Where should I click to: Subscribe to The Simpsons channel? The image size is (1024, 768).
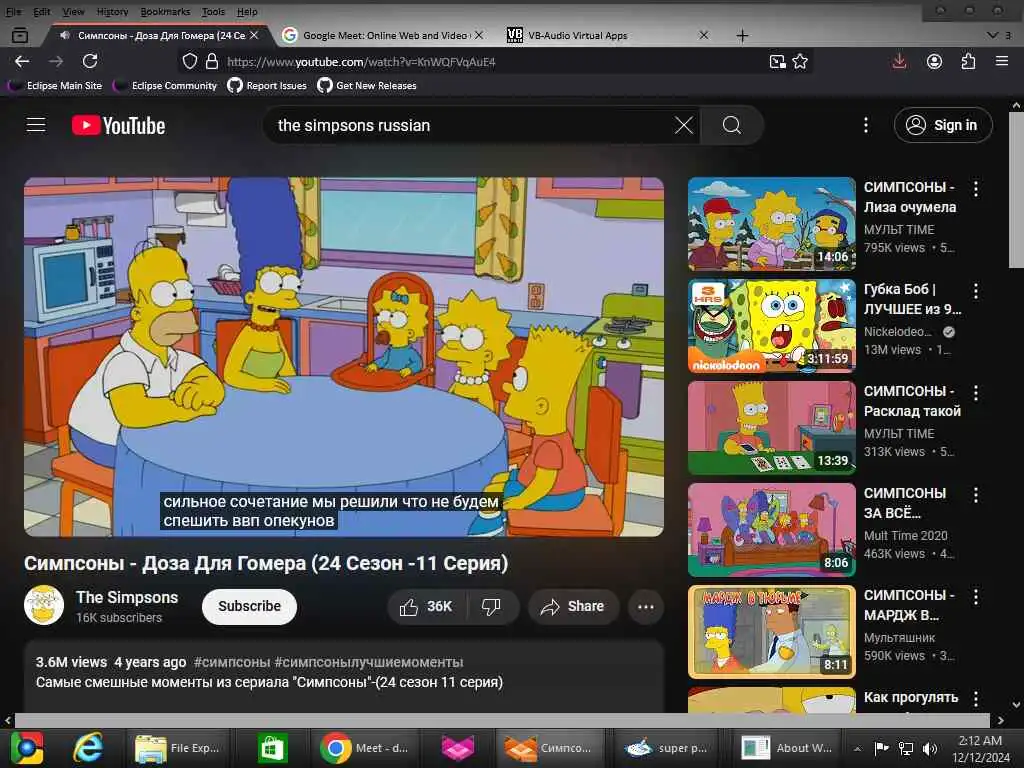pos(249,607)
